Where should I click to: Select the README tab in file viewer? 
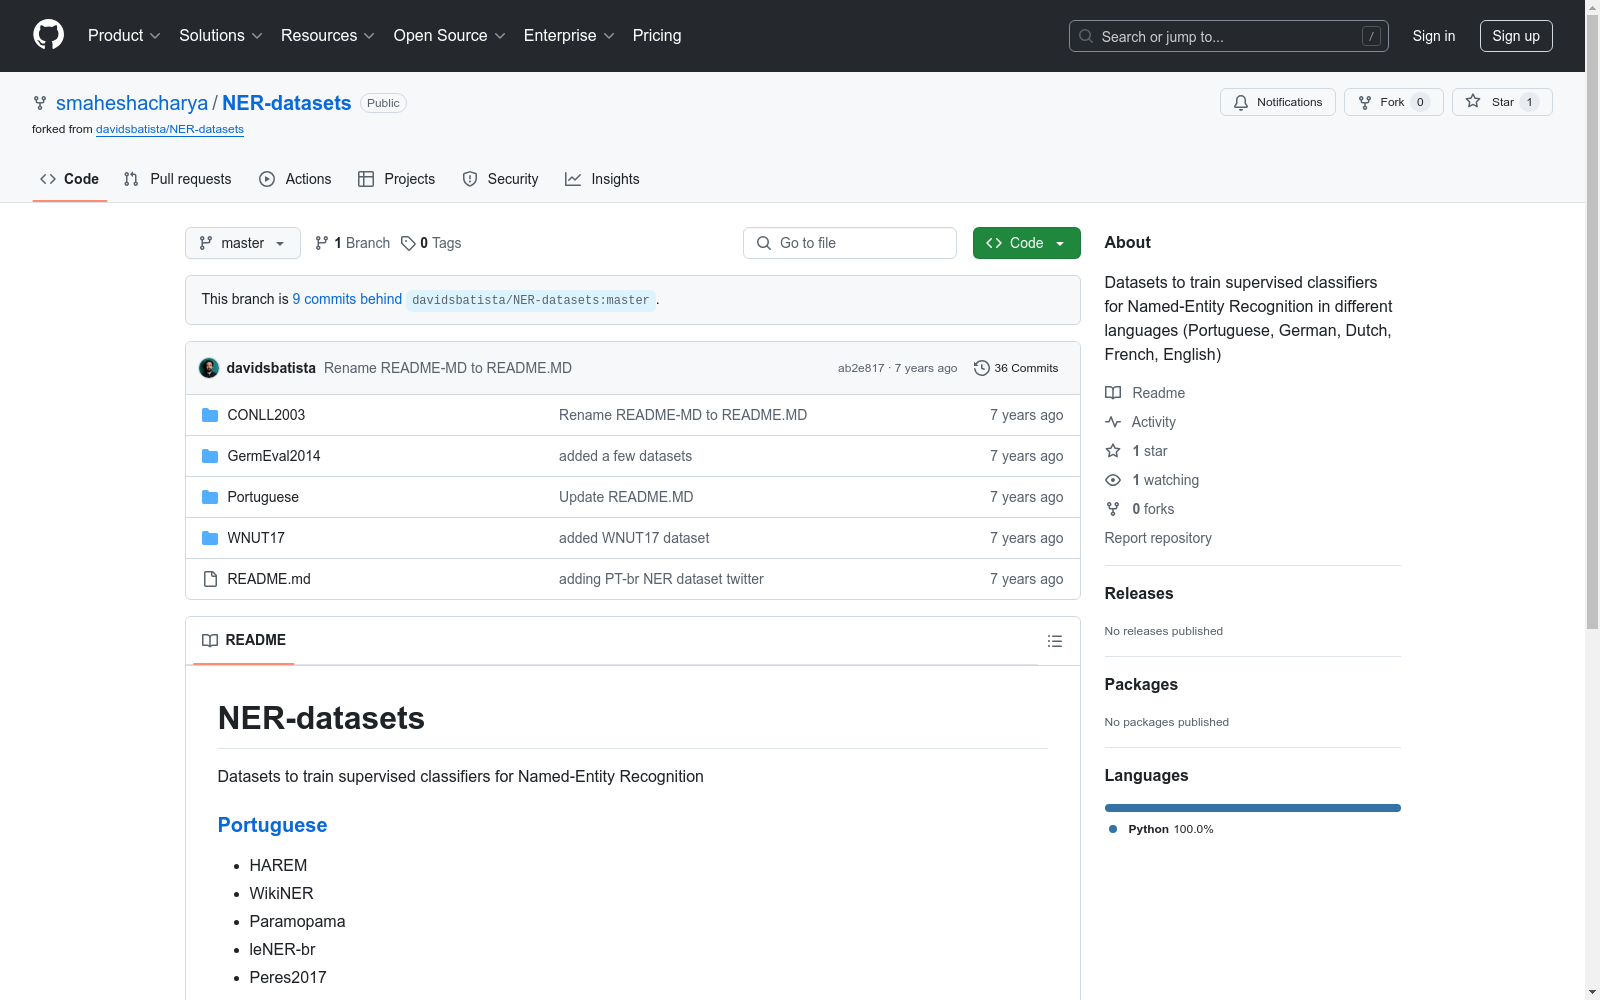tap(244, 640)
